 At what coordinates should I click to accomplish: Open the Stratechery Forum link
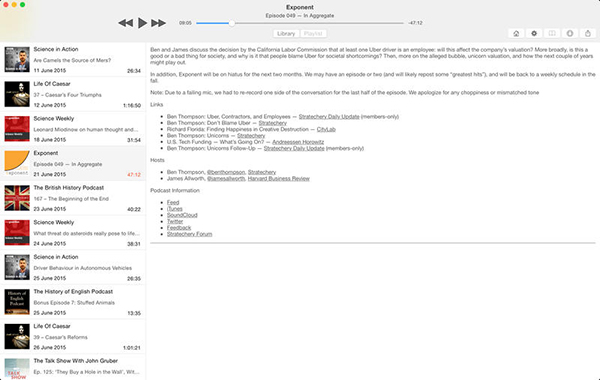(189, 234)
